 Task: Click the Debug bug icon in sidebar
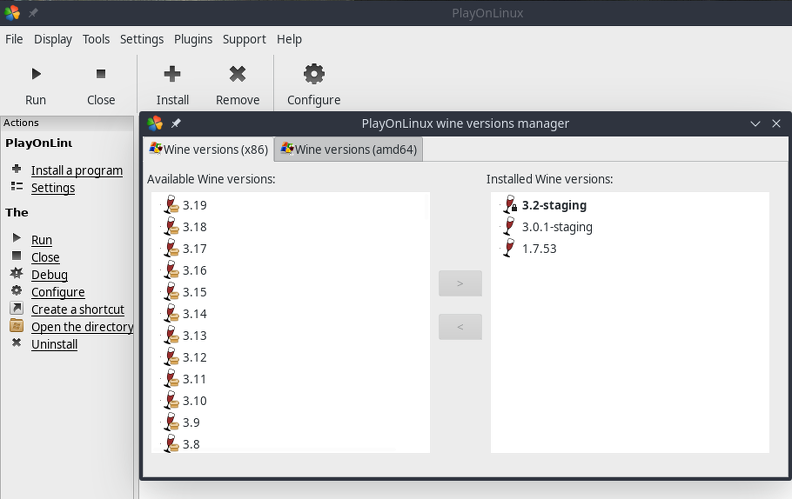[x=17, y=273]
